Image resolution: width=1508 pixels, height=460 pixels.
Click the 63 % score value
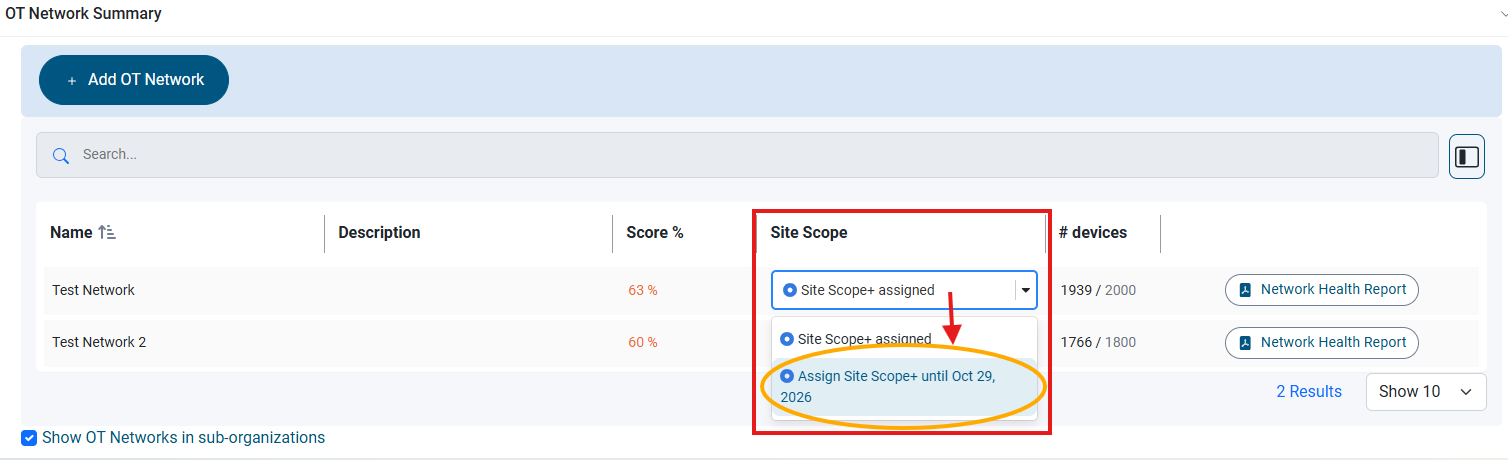tap(643, 290)
